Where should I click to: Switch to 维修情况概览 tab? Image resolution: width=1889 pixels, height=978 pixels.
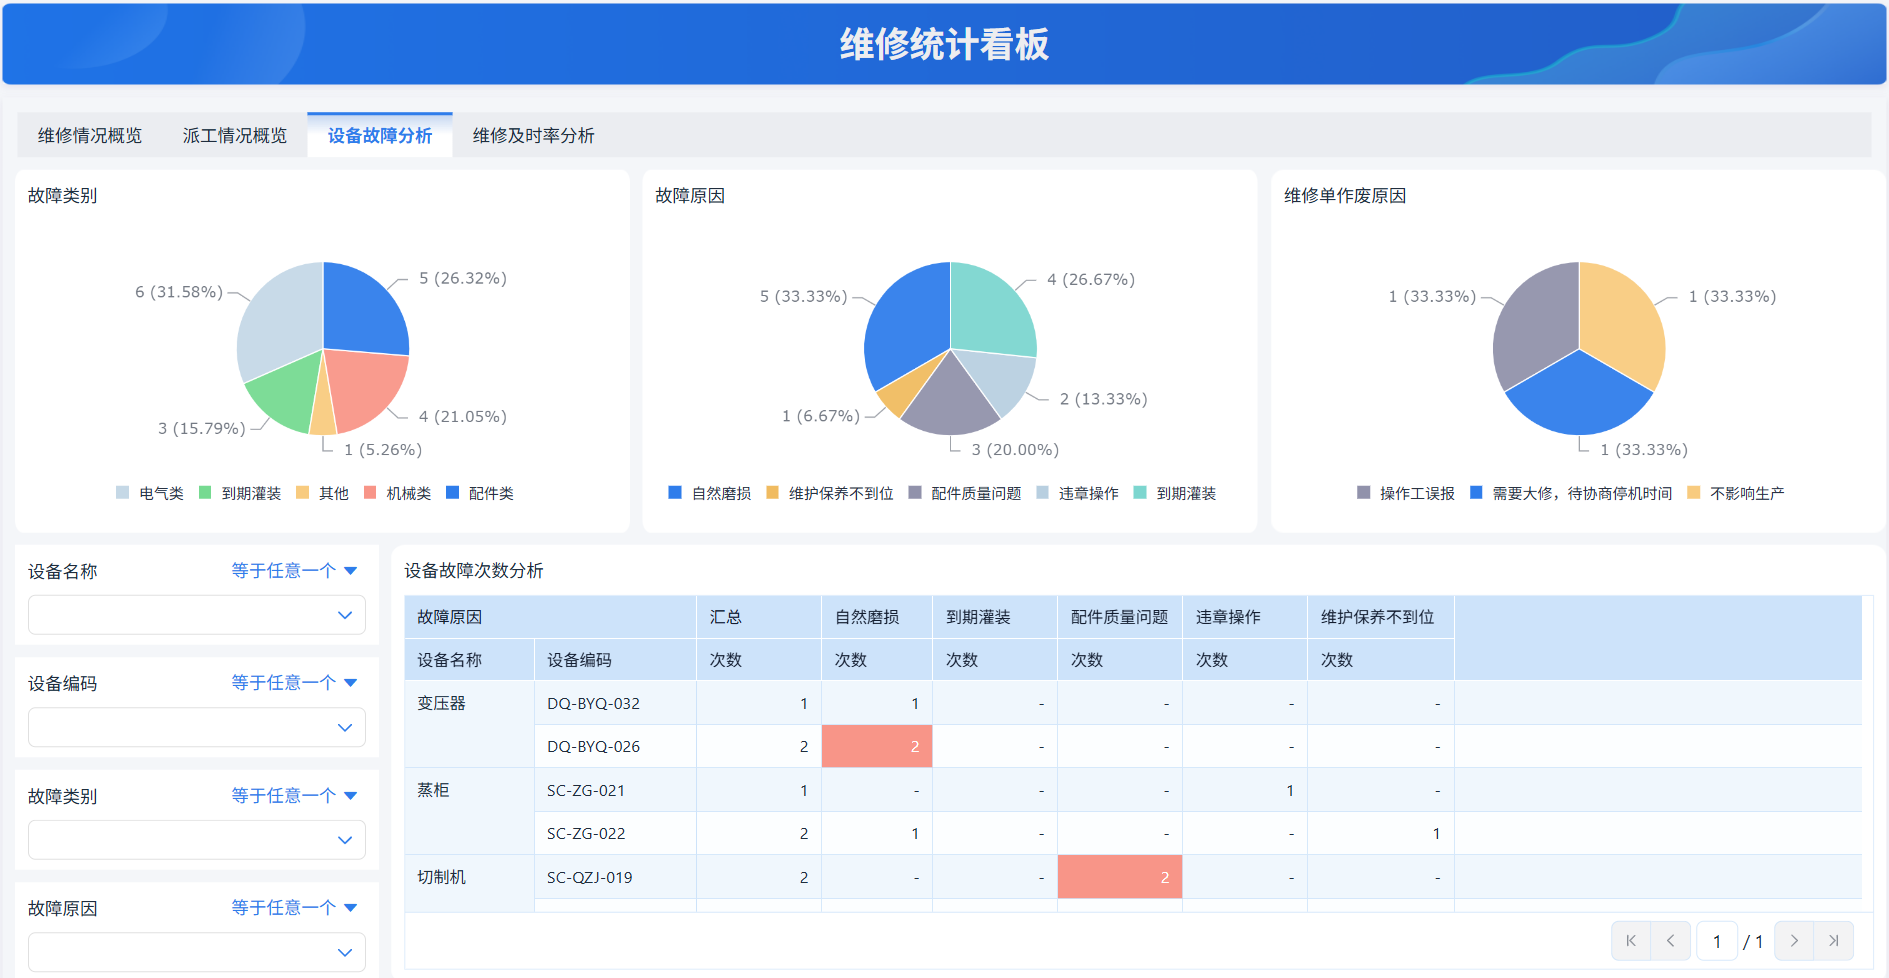pyautogui.click(x=90, y=135)
